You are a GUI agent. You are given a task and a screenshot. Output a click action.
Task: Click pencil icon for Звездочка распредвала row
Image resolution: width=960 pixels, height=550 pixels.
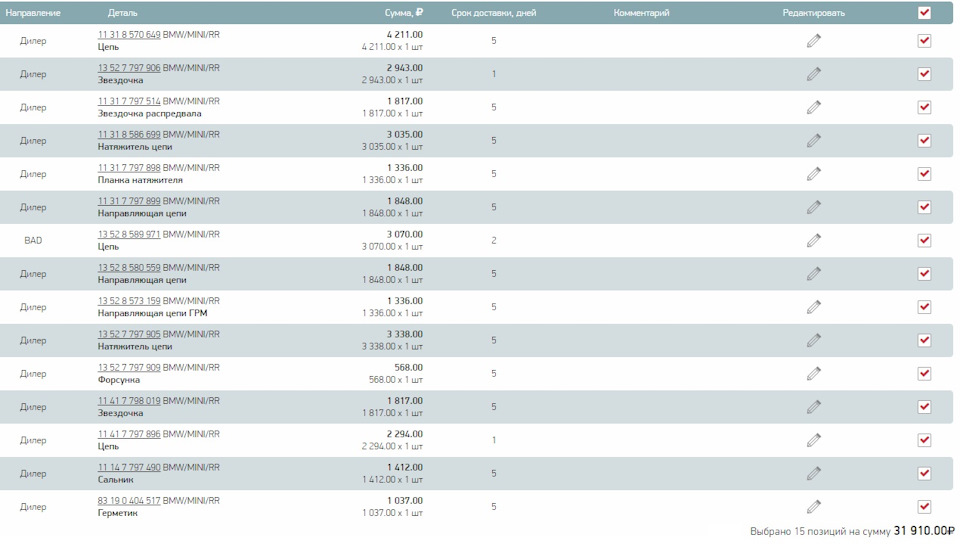tap(814, 107)
